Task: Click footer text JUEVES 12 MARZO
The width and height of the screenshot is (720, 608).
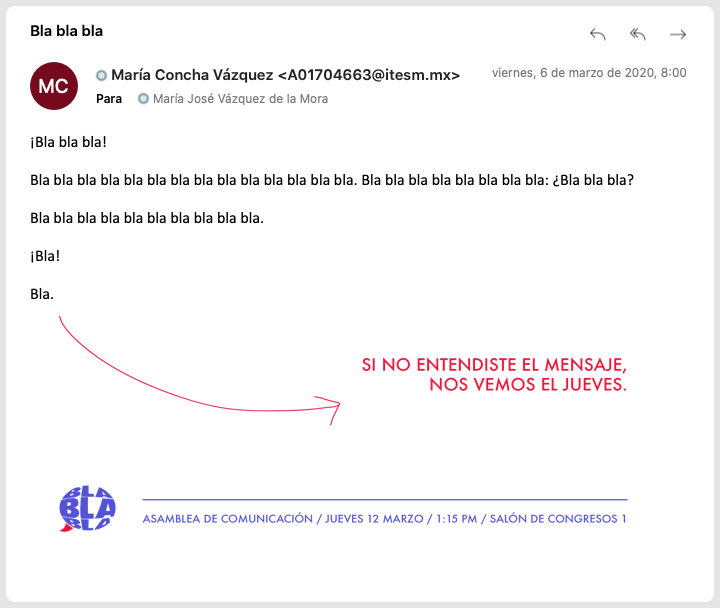Action: click(x=374, y=519)
